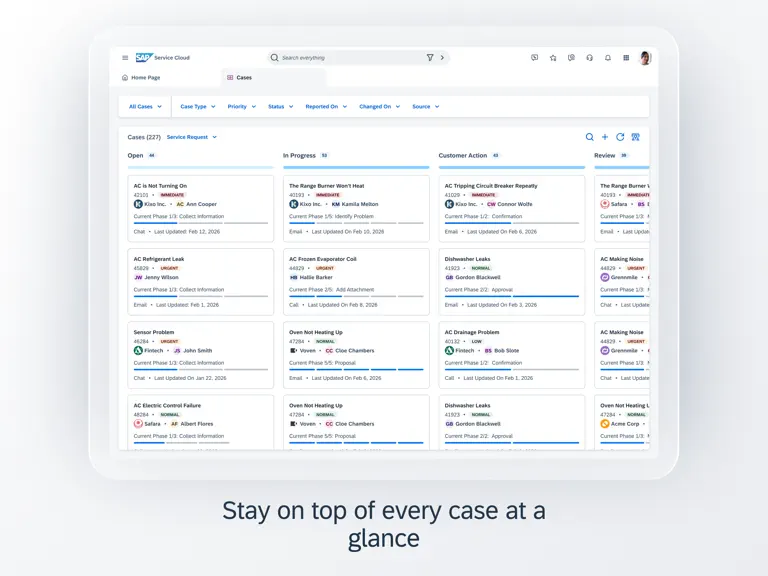The image size is (768, 576).
Task: Open AC Tripping Circuit Breaker Repeatly case
Action: (x=512, y=209)
